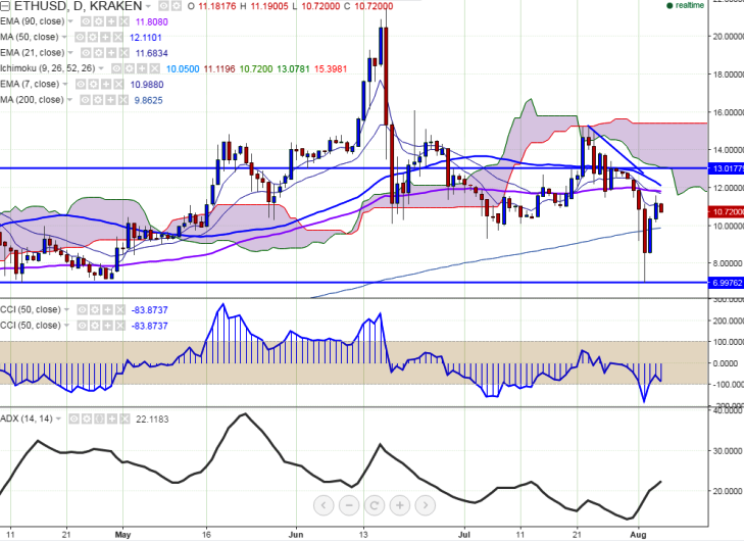The width and height of the screenshot is (744, 541).
Task: Open settings gear on first CCI (50, close) row
Action: (94, 310)
